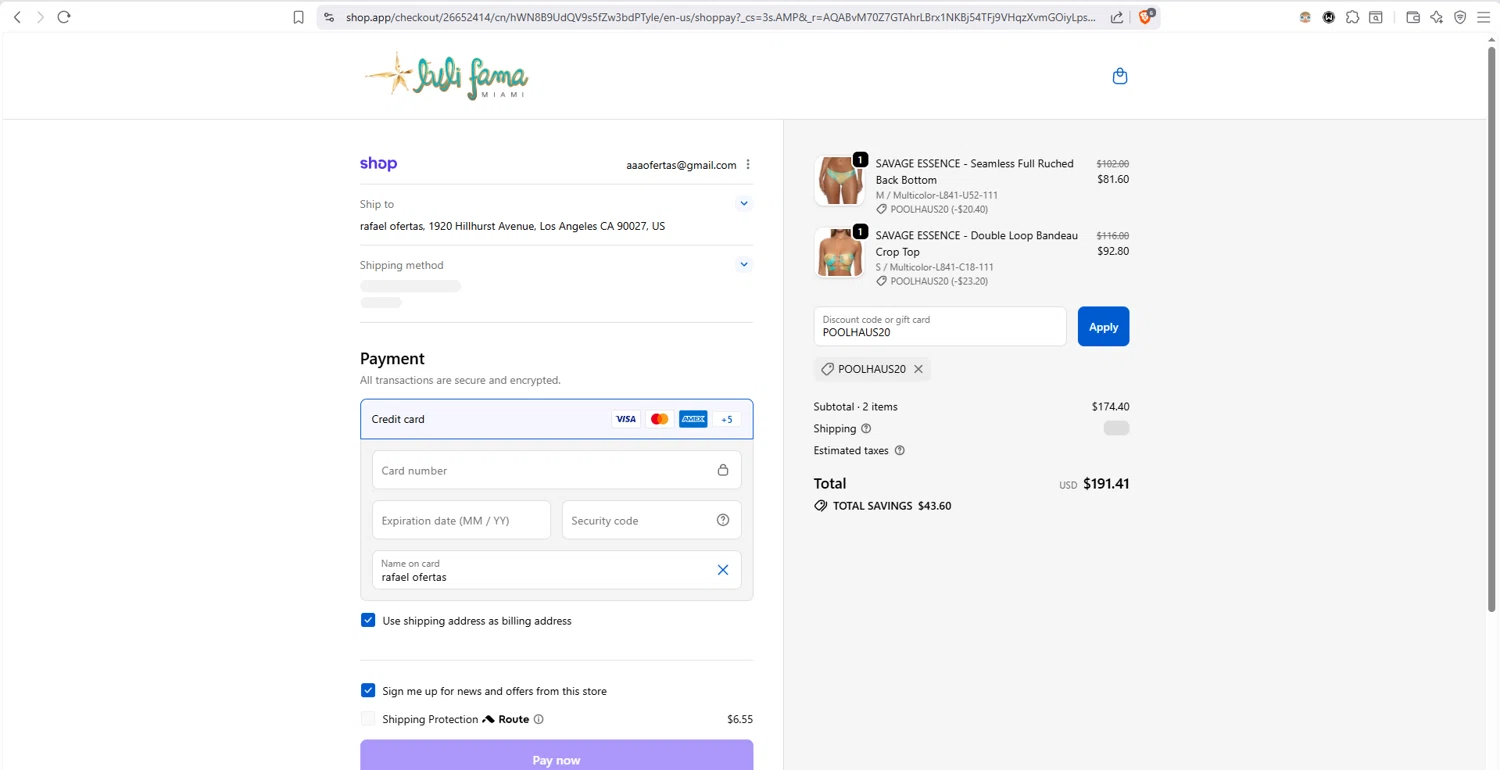Click the browser address bar URL
This screenshot has height=770, width=1500.
(720, 17)
